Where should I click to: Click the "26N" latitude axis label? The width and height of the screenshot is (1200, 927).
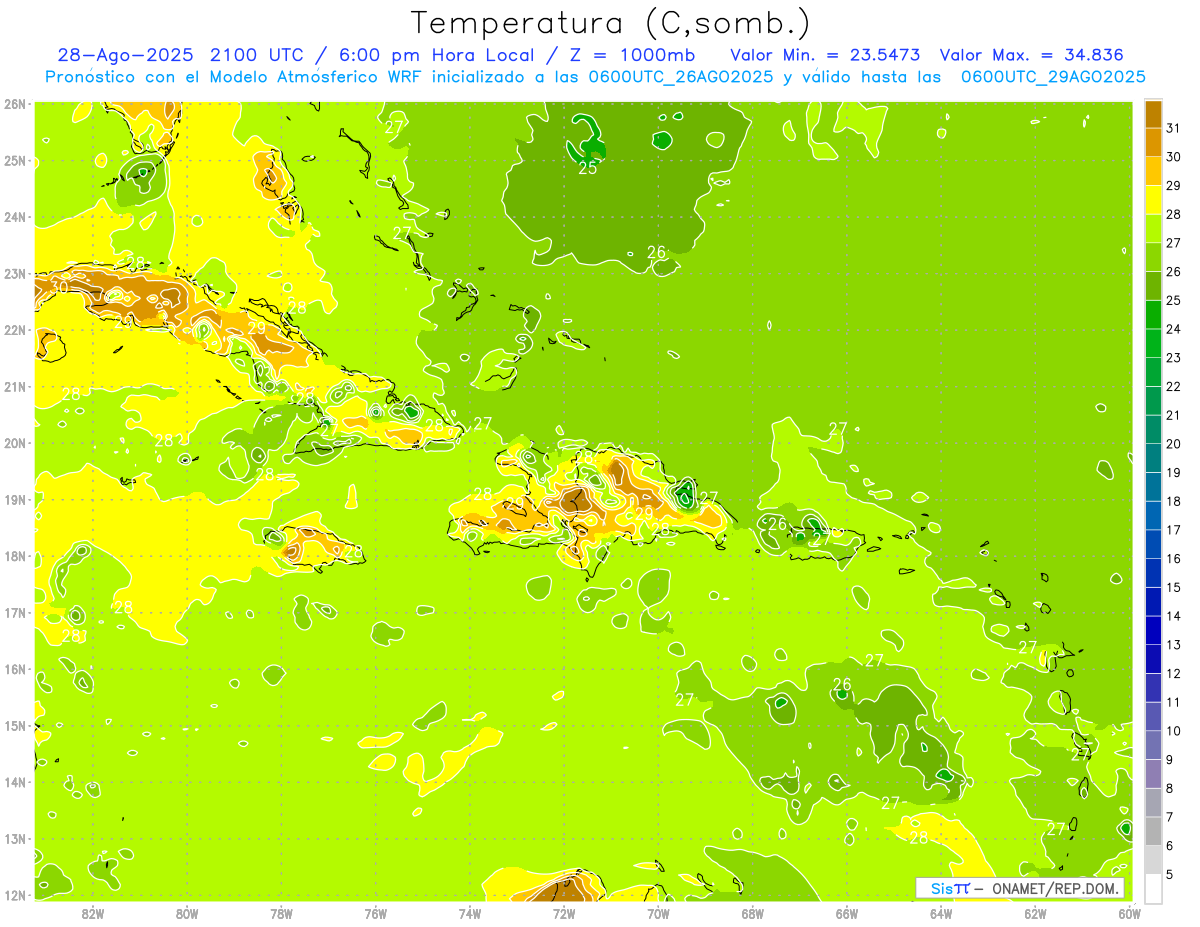click(x=14, y=104)
